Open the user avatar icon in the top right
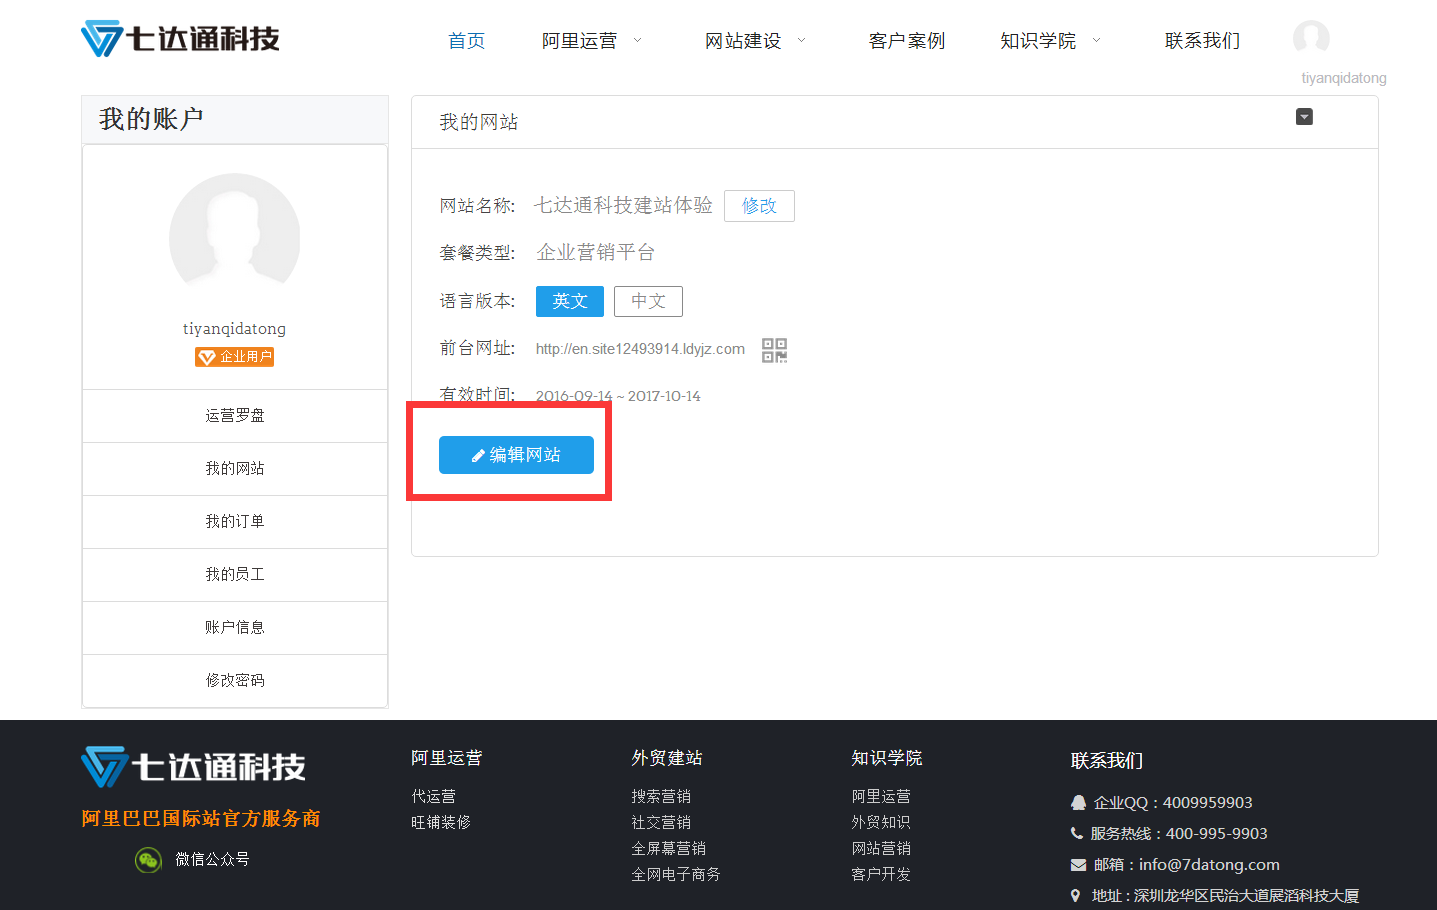The image size is (1437, 910). click(1311, 39)
